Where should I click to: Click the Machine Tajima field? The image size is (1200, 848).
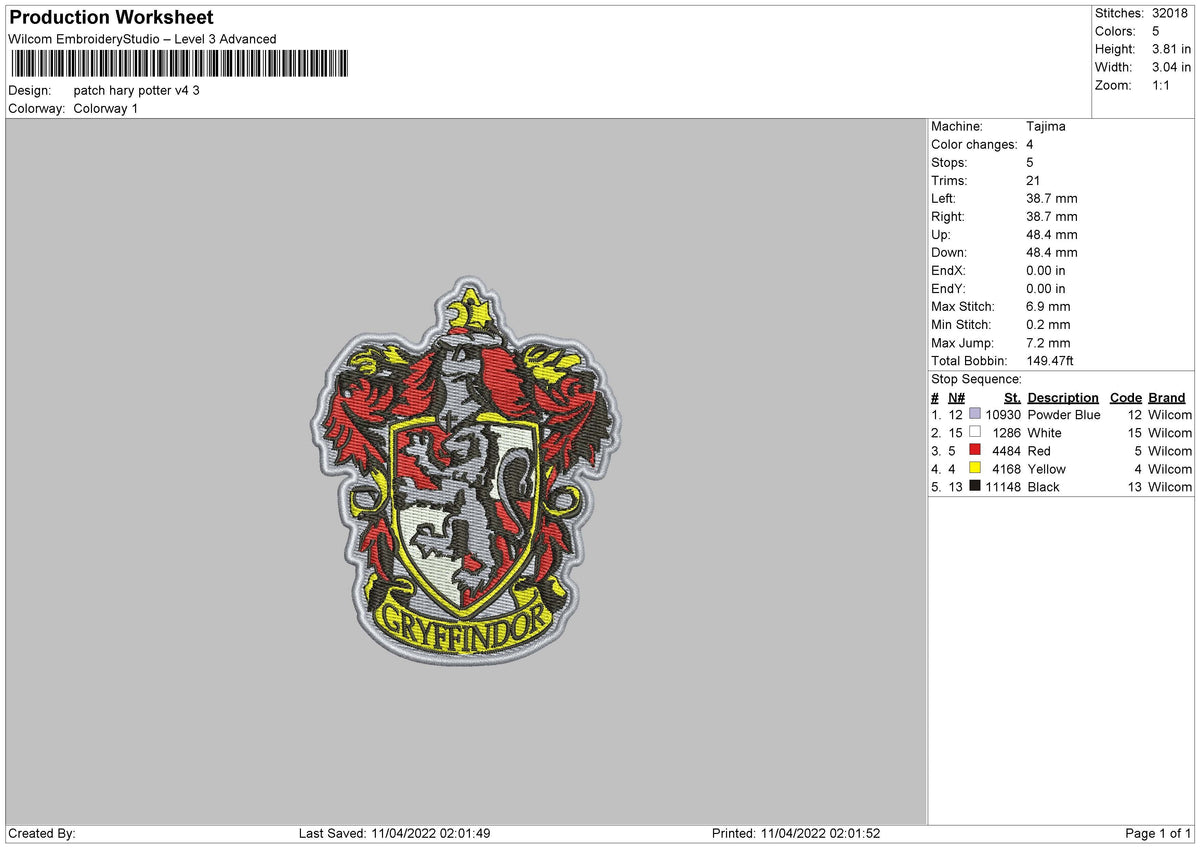[x=1045, y=126]
